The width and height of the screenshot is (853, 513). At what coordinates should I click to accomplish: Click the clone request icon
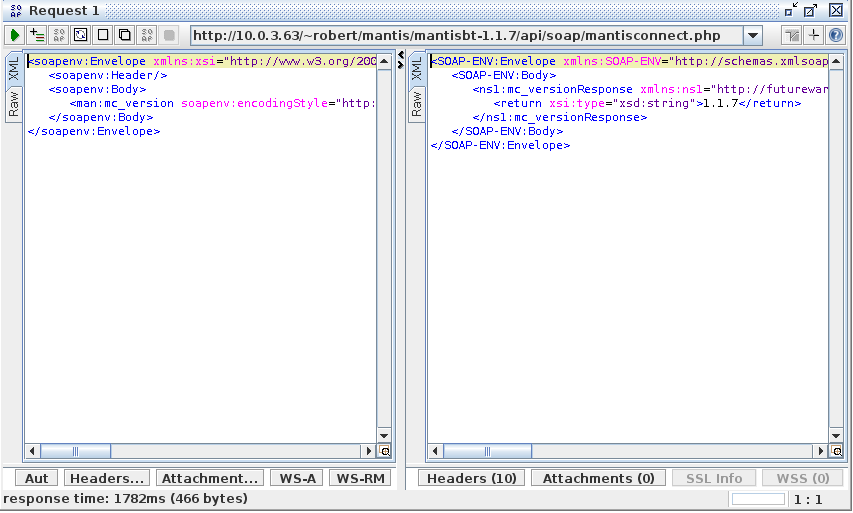click(125, 35)
